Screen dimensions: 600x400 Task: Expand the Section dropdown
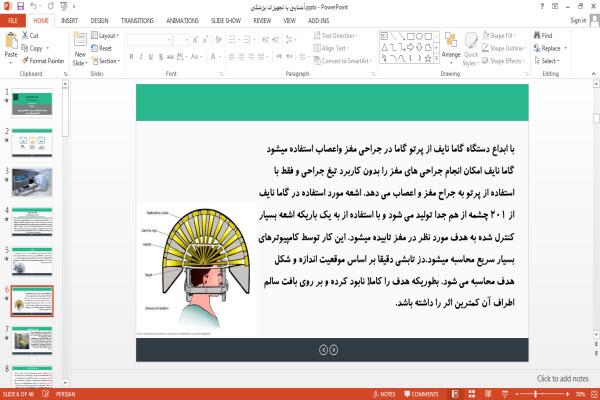pos(106,61)
